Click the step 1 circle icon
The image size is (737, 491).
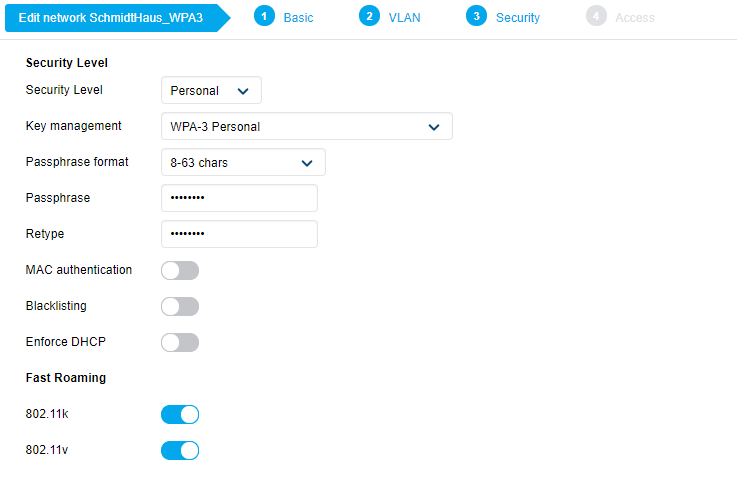coord(264,17)
